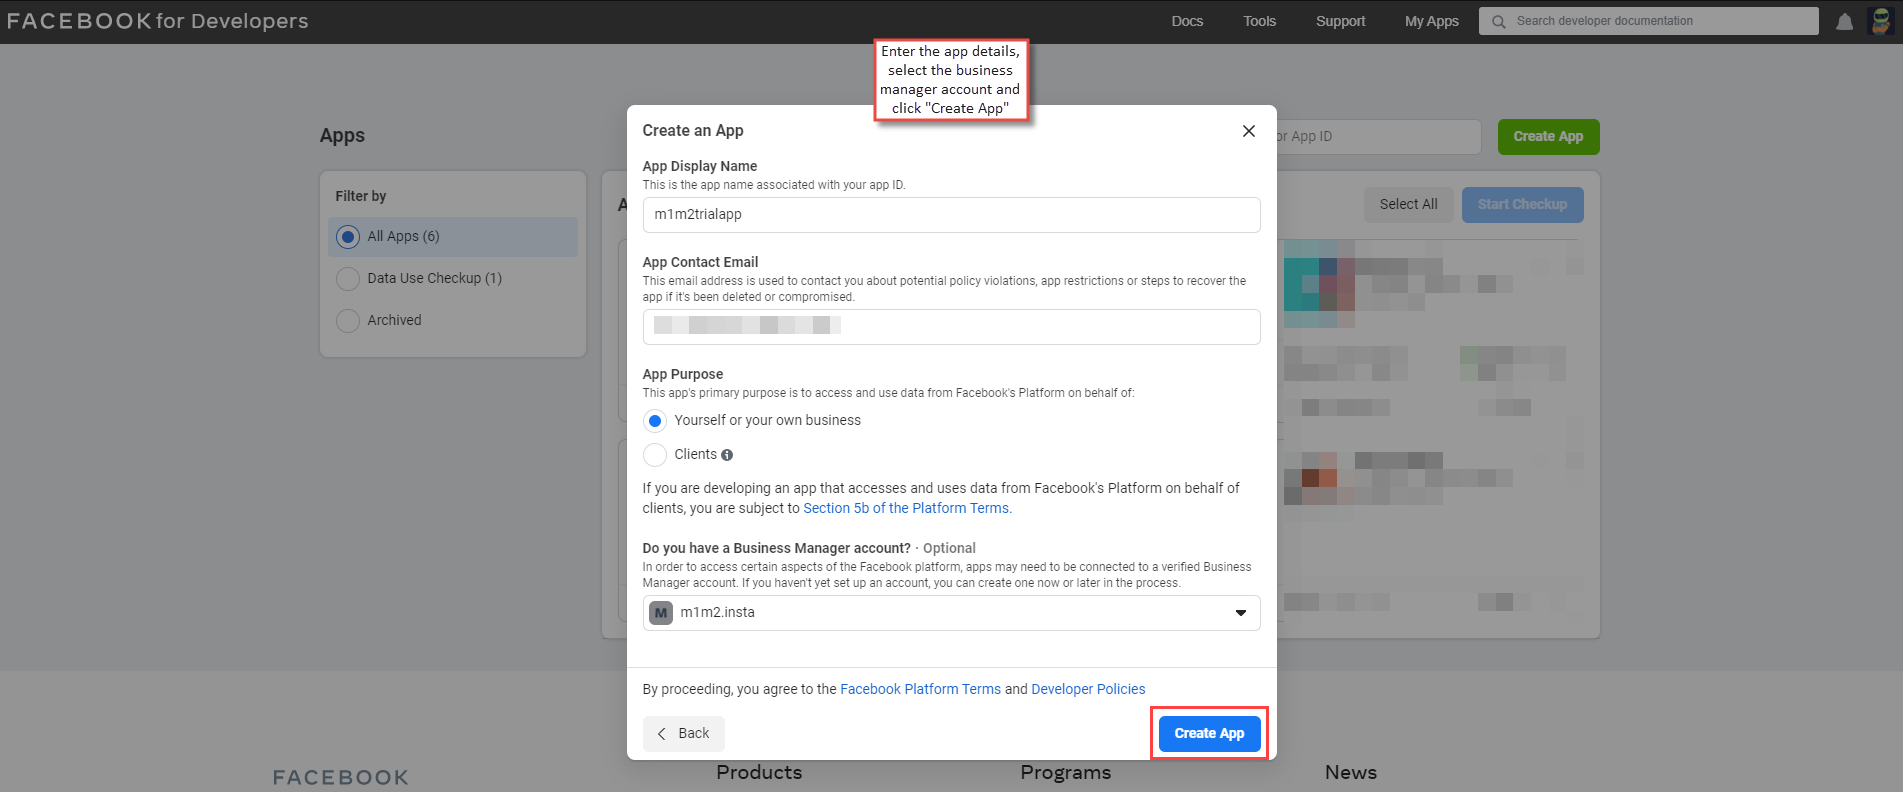Viewport: 1903px width, 792px height.
Task: Click the News footer heading
Action: pos(1350,773)
